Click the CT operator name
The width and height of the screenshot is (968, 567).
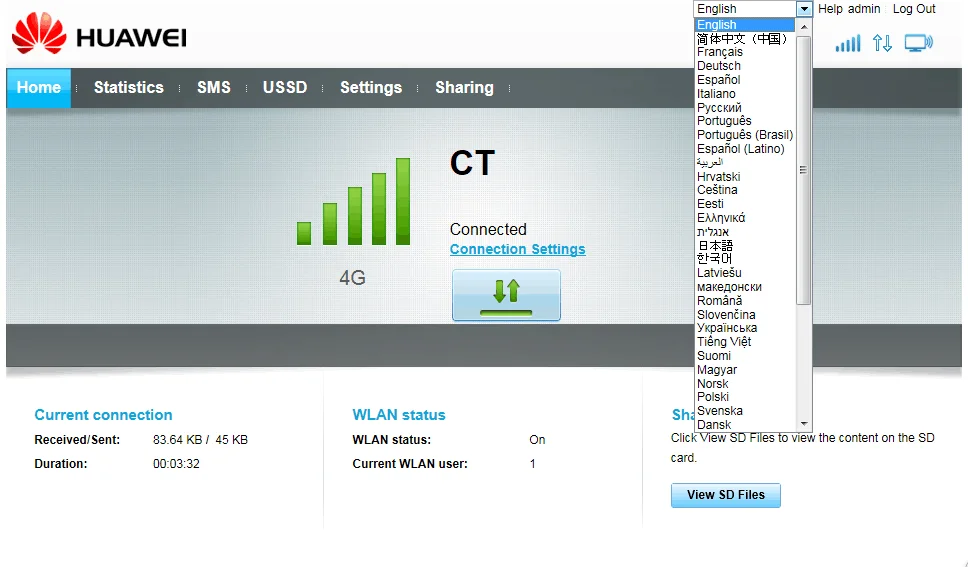[472, 163]
